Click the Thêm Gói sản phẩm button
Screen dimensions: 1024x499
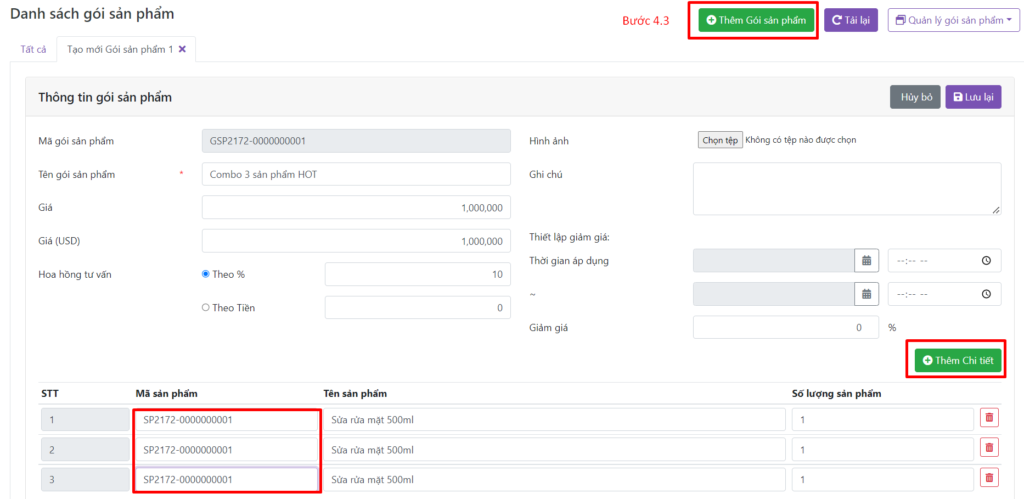point(756,20)
